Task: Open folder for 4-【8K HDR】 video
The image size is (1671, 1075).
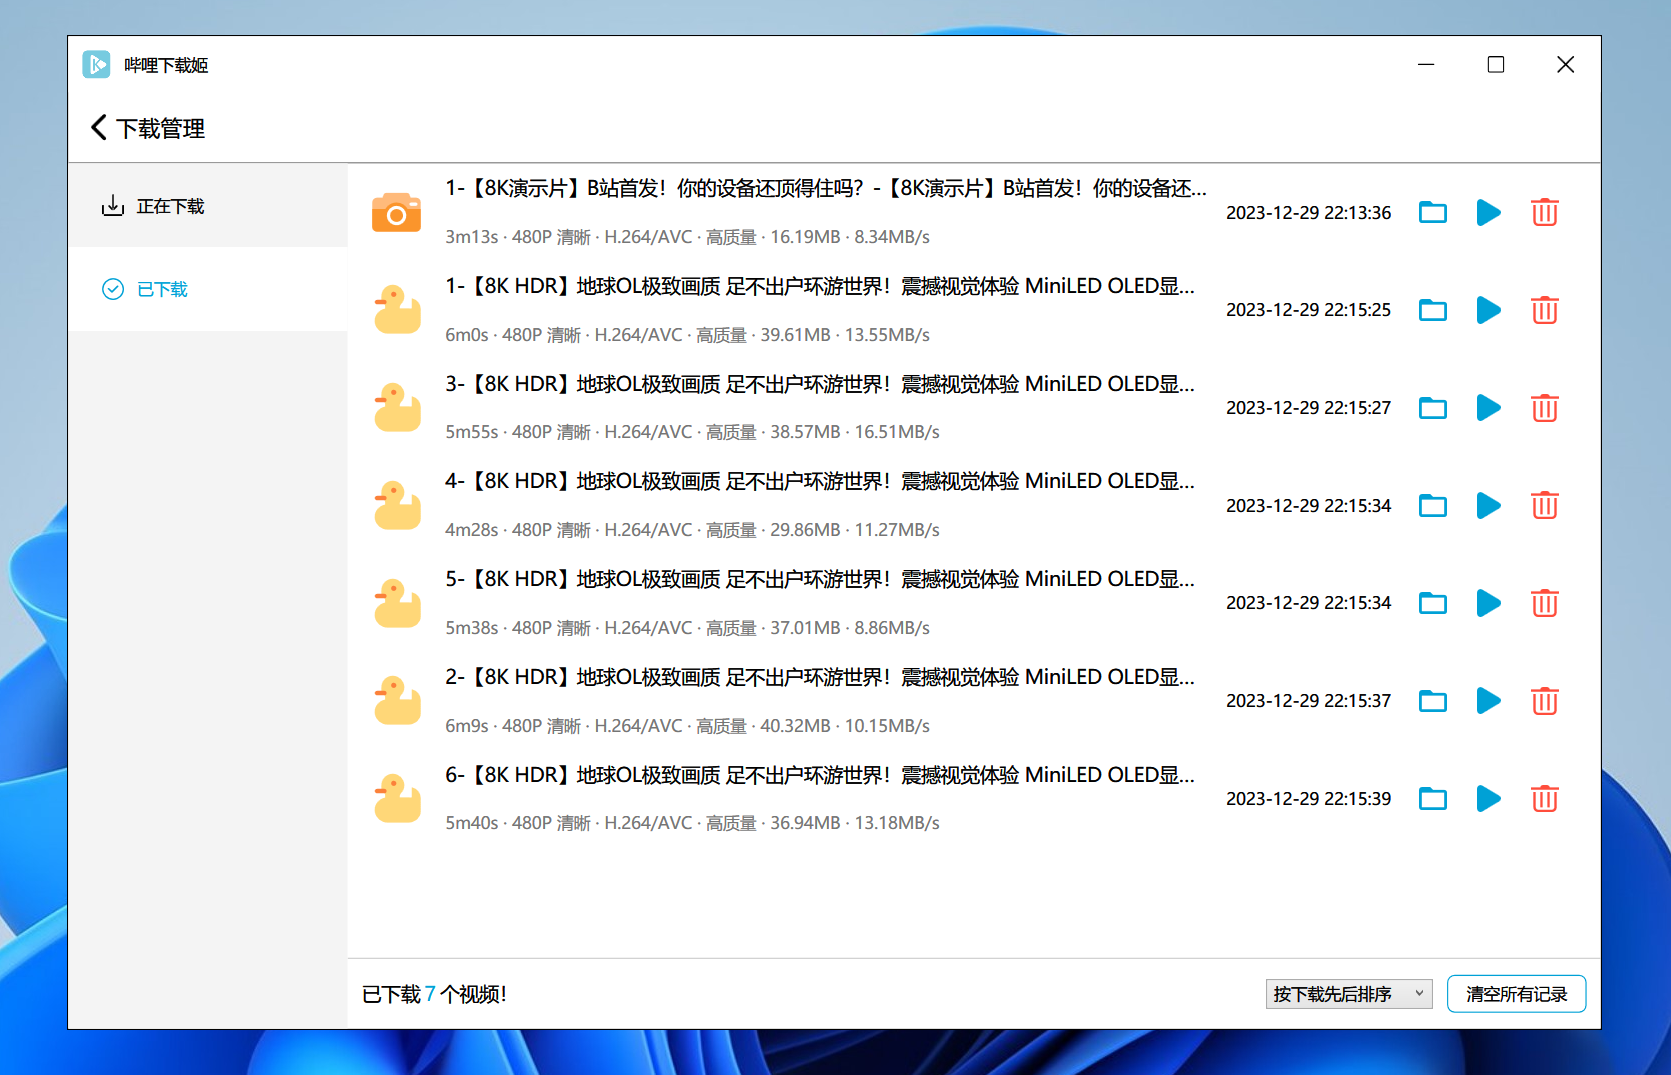Action: (1433, 506)
